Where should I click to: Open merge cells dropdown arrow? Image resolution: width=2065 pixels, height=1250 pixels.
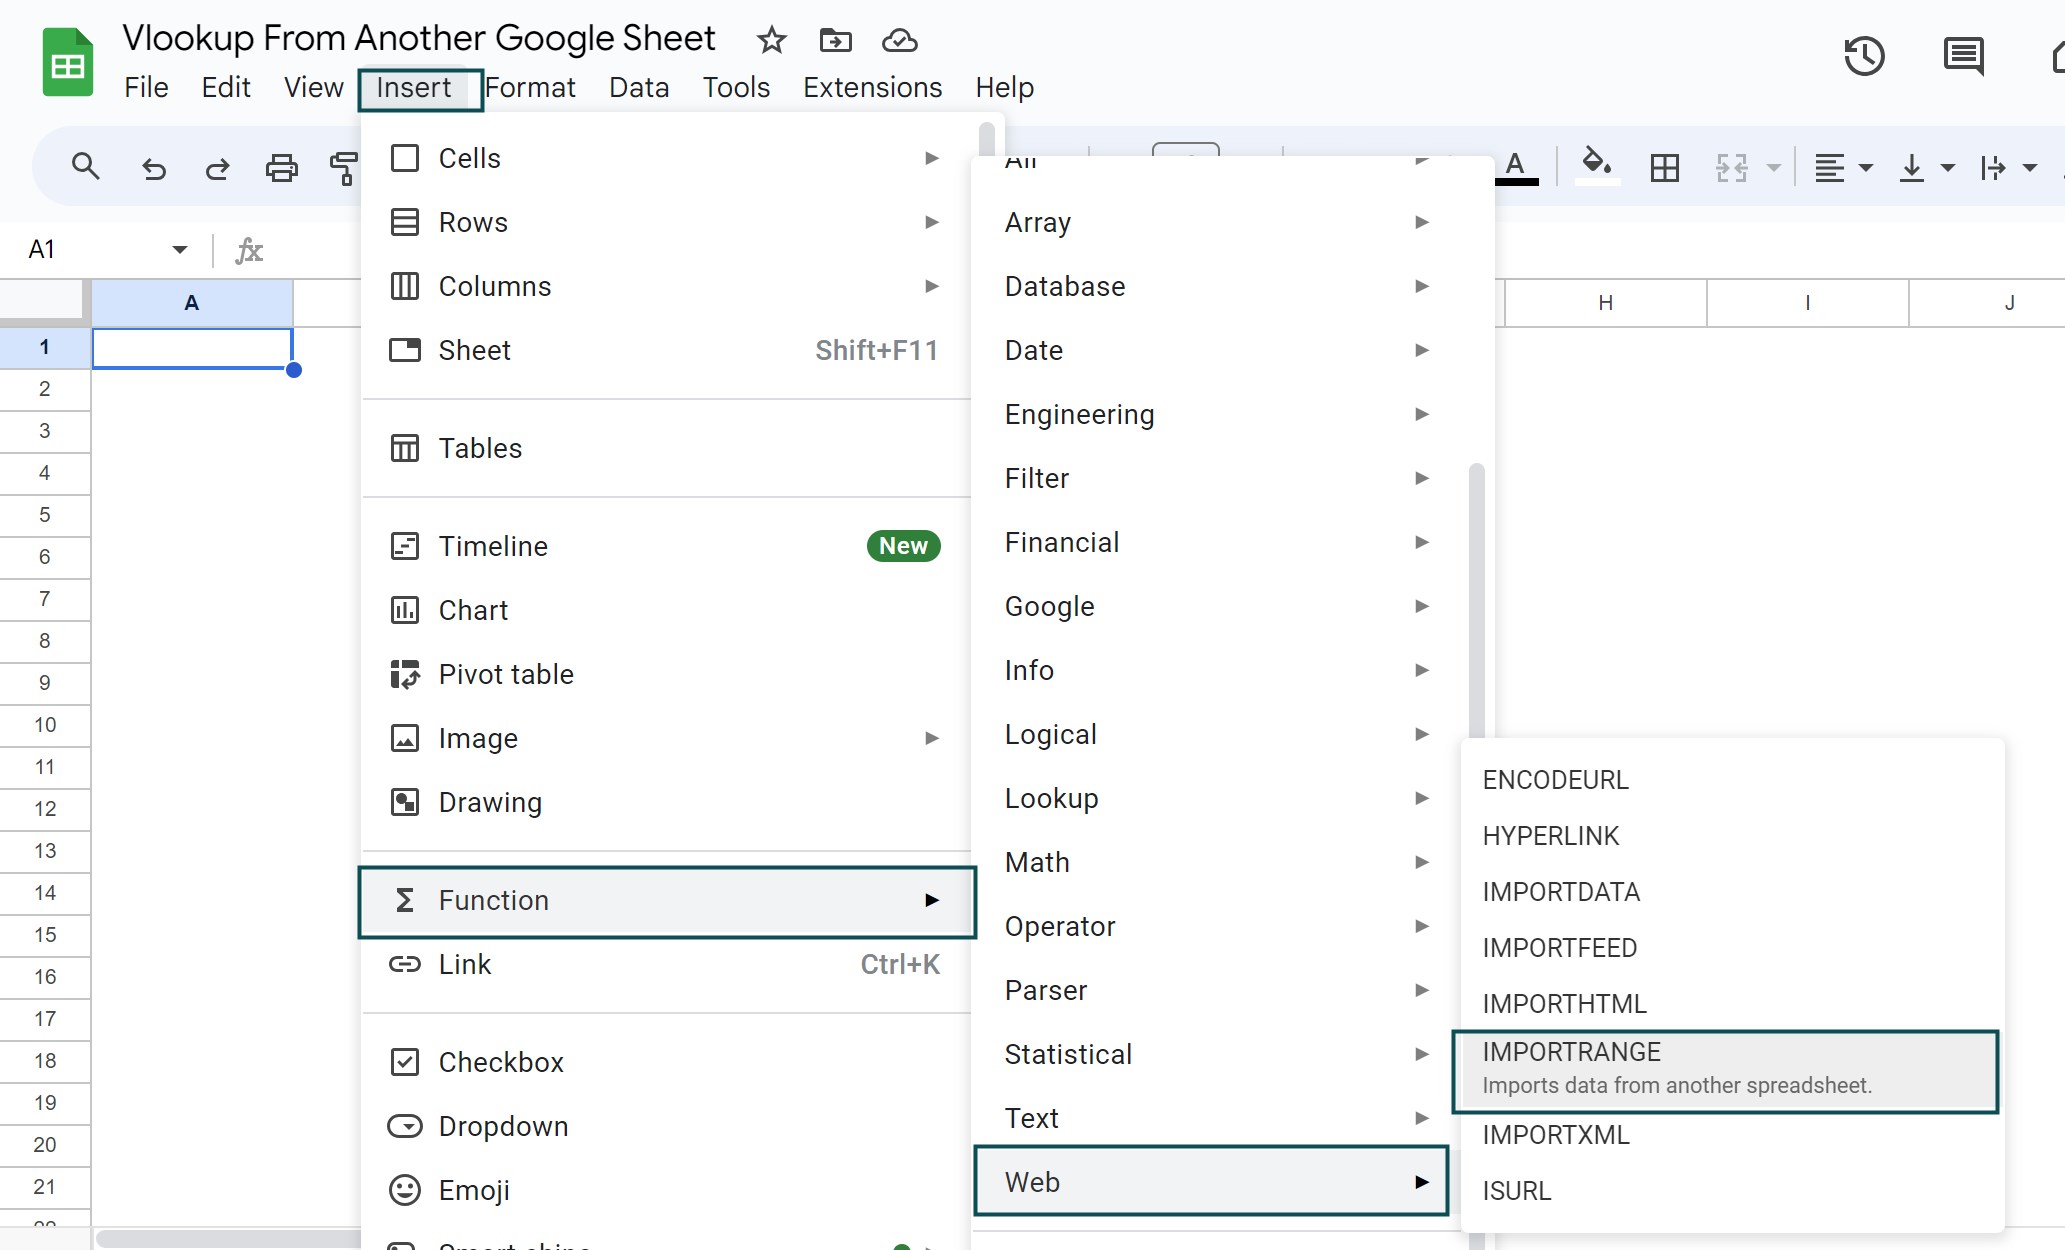[x=1773, y=168]
